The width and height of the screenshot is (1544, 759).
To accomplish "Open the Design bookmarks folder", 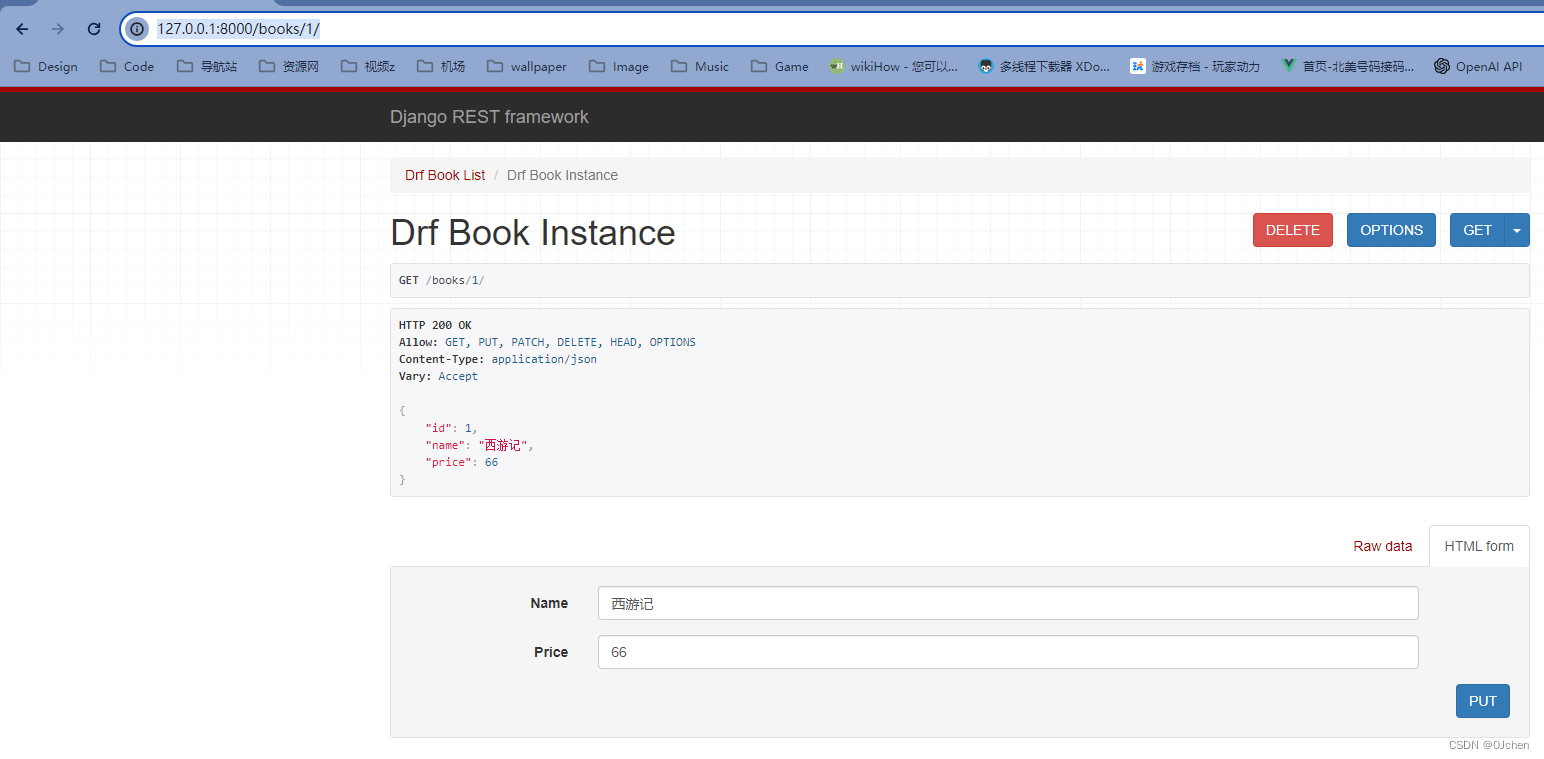I will click(x=46, y=66).
